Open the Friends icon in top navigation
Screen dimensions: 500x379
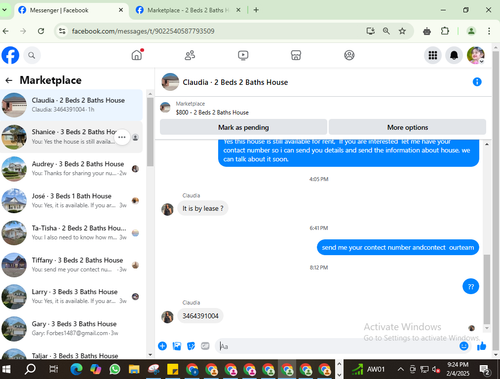190,55
